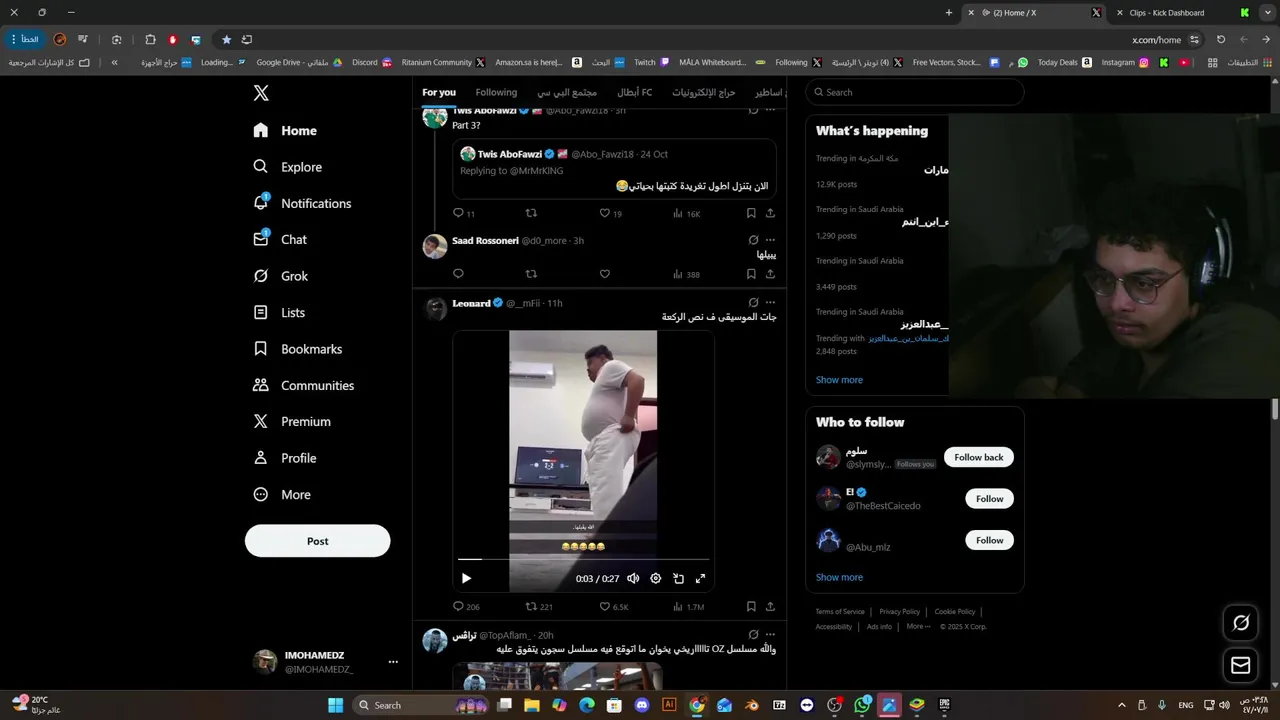Show hidden system tray icons
The height and width of the screenshot is (720, 1280).
[x=1121, y=705]
